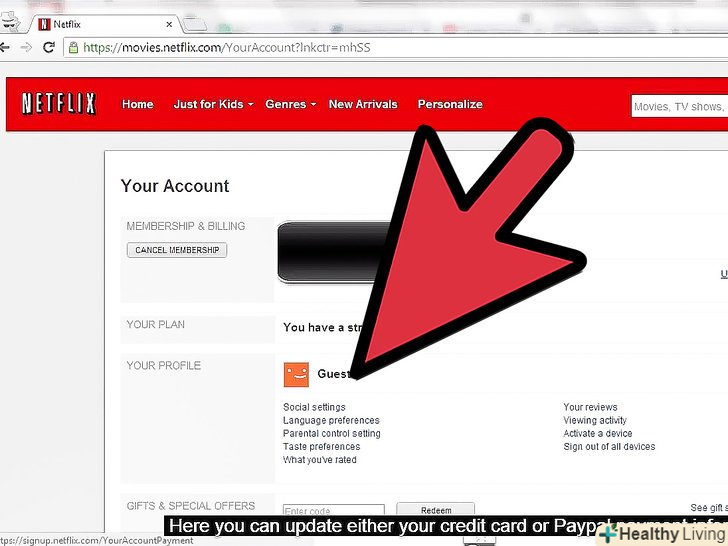Go forward with the browser arrow
728x546 pixels.
point(26,47)
